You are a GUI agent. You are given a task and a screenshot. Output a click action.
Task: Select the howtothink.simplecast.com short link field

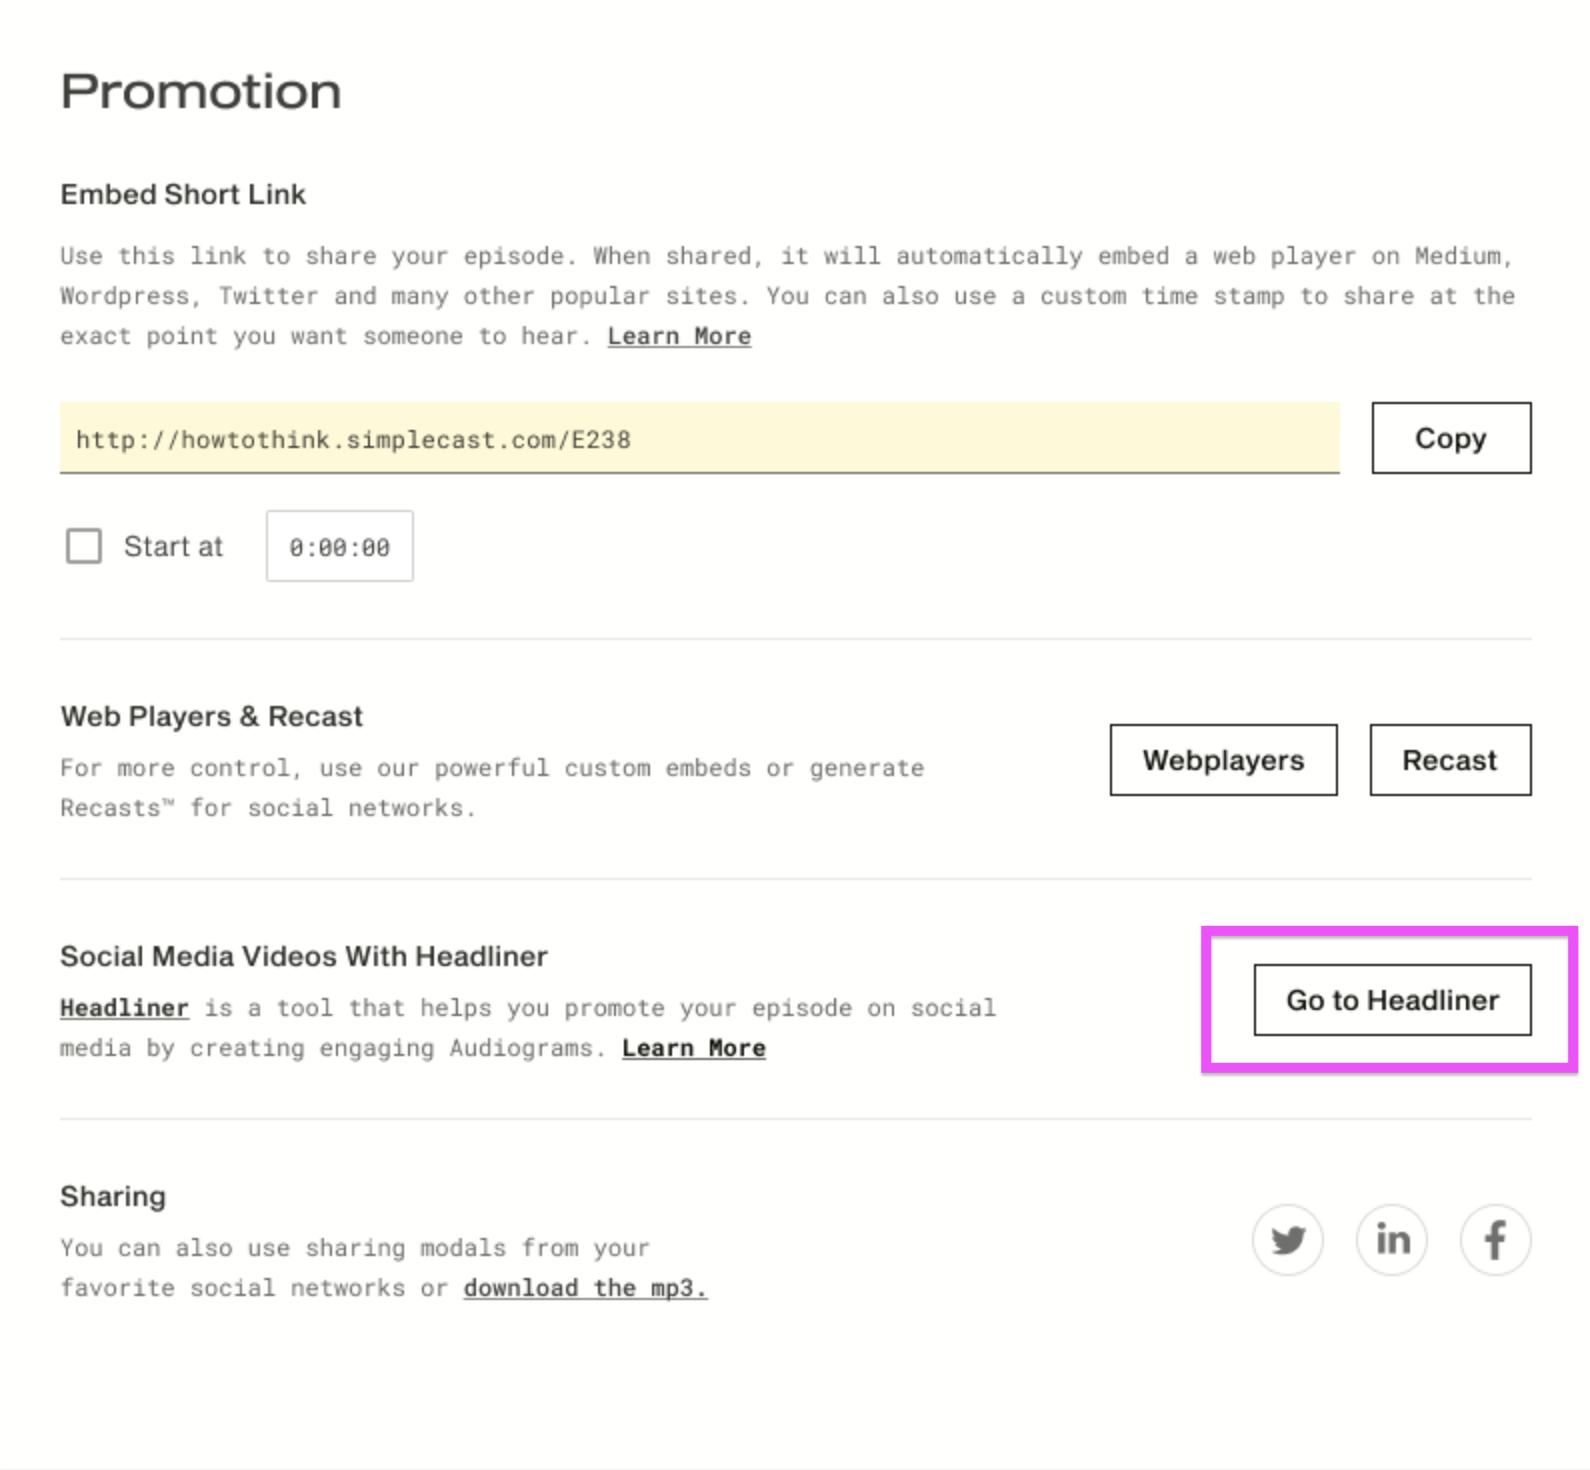[700, 438]
